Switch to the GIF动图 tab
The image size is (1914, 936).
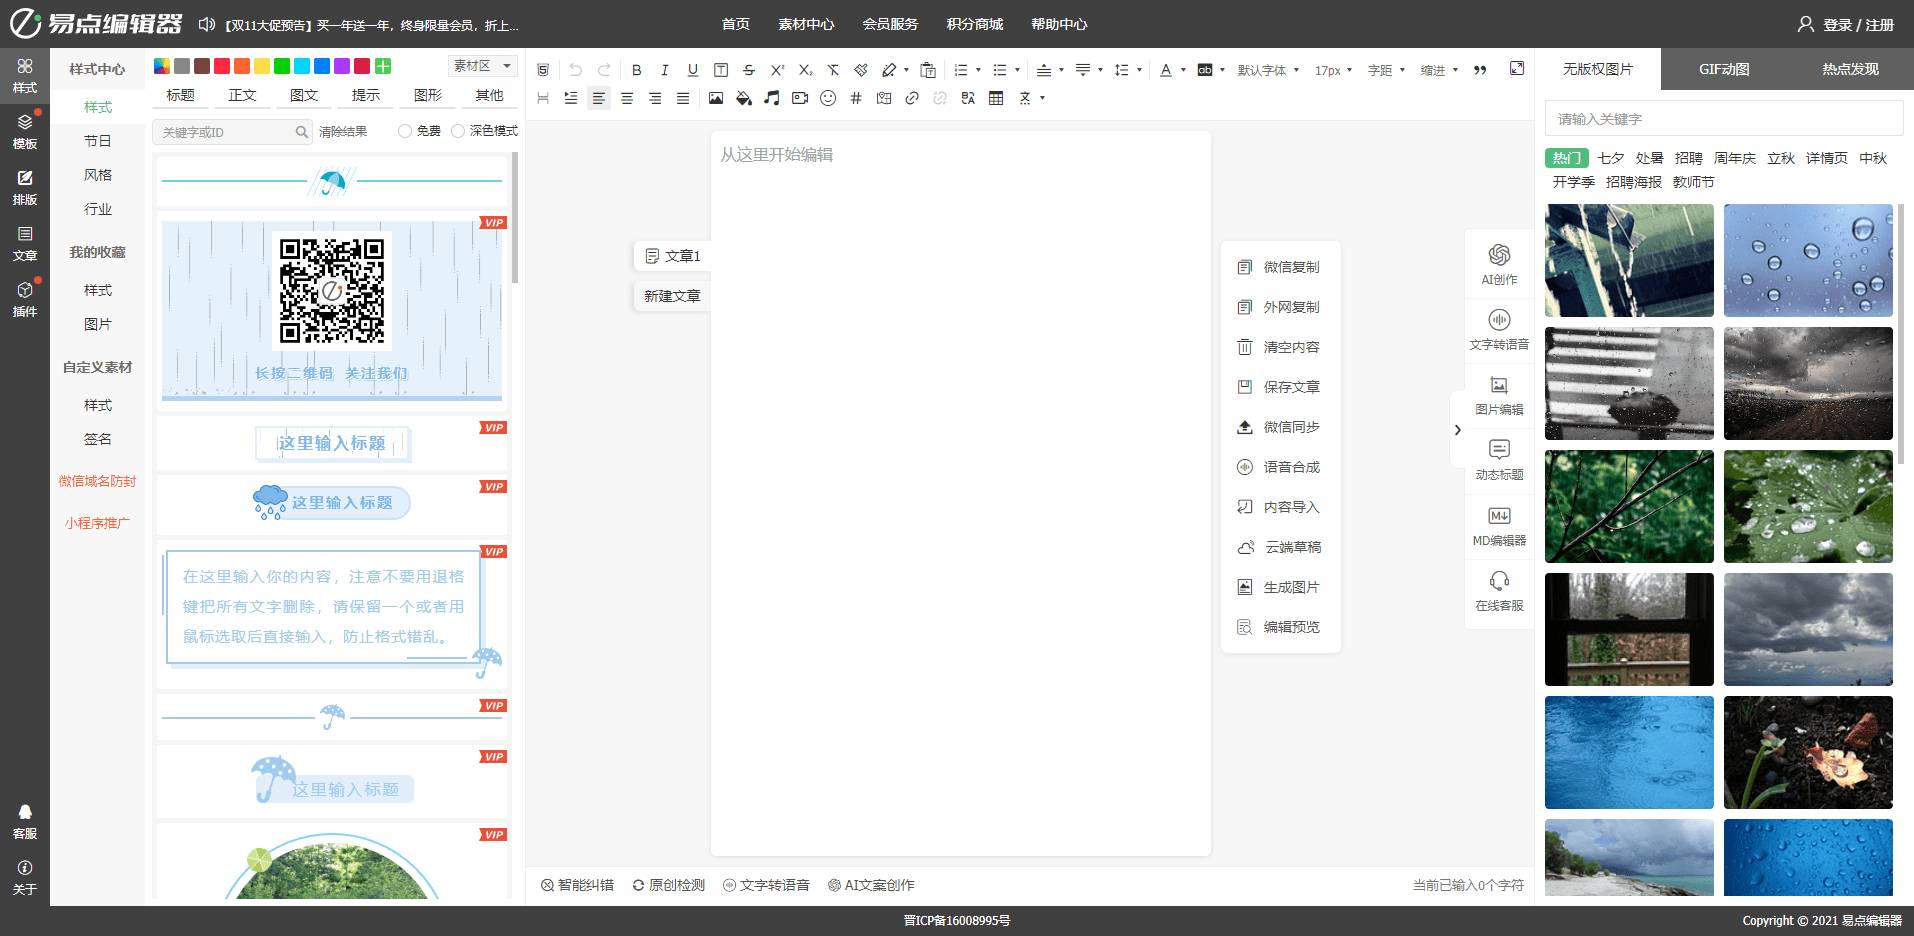[x=1724, y=69]
